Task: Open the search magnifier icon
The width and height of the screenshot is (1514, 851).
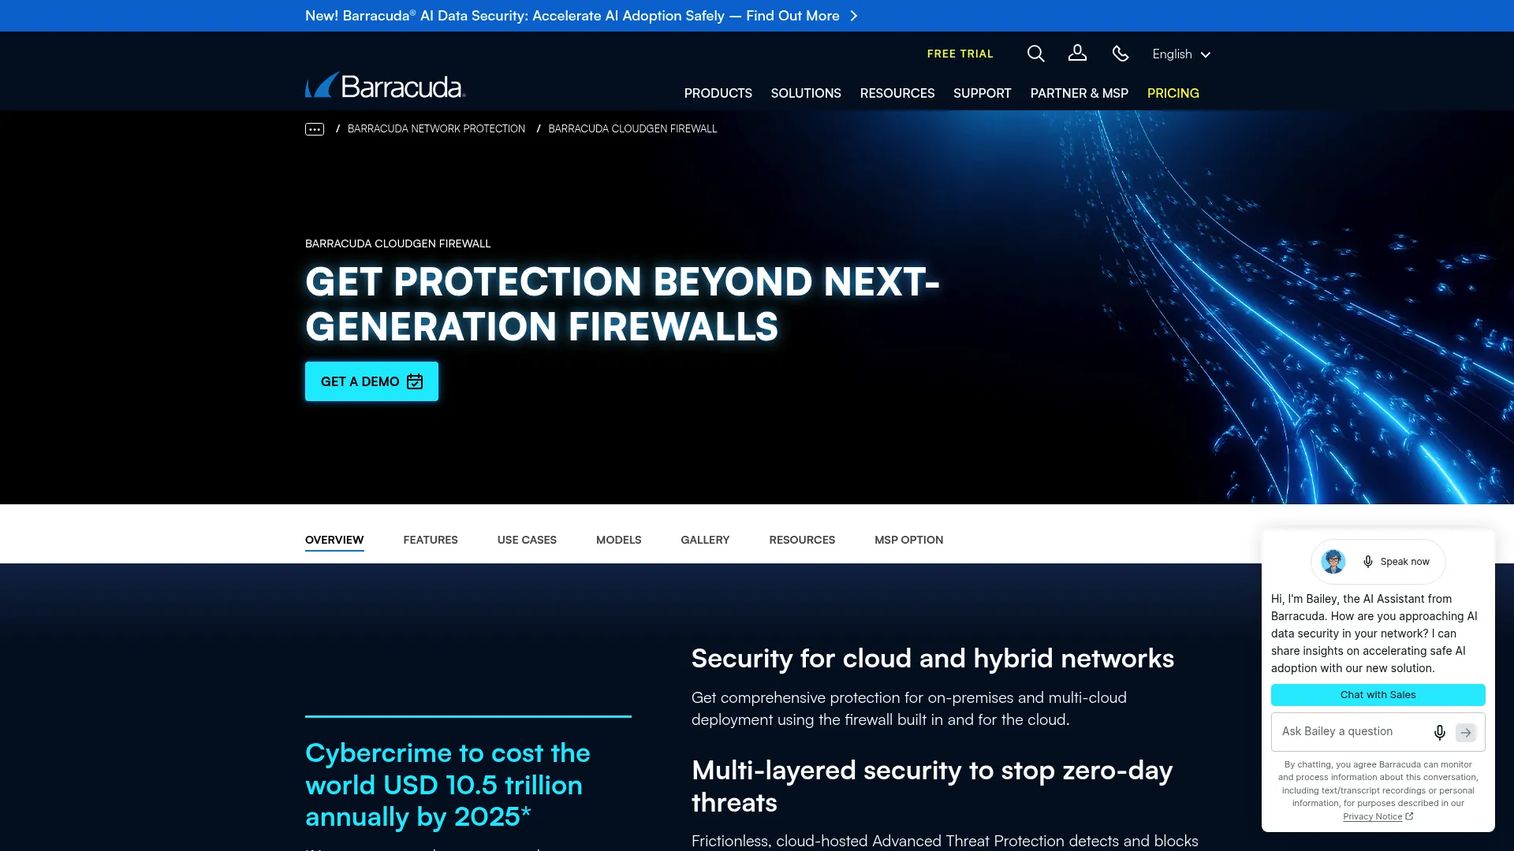Action: [1036, 54]
